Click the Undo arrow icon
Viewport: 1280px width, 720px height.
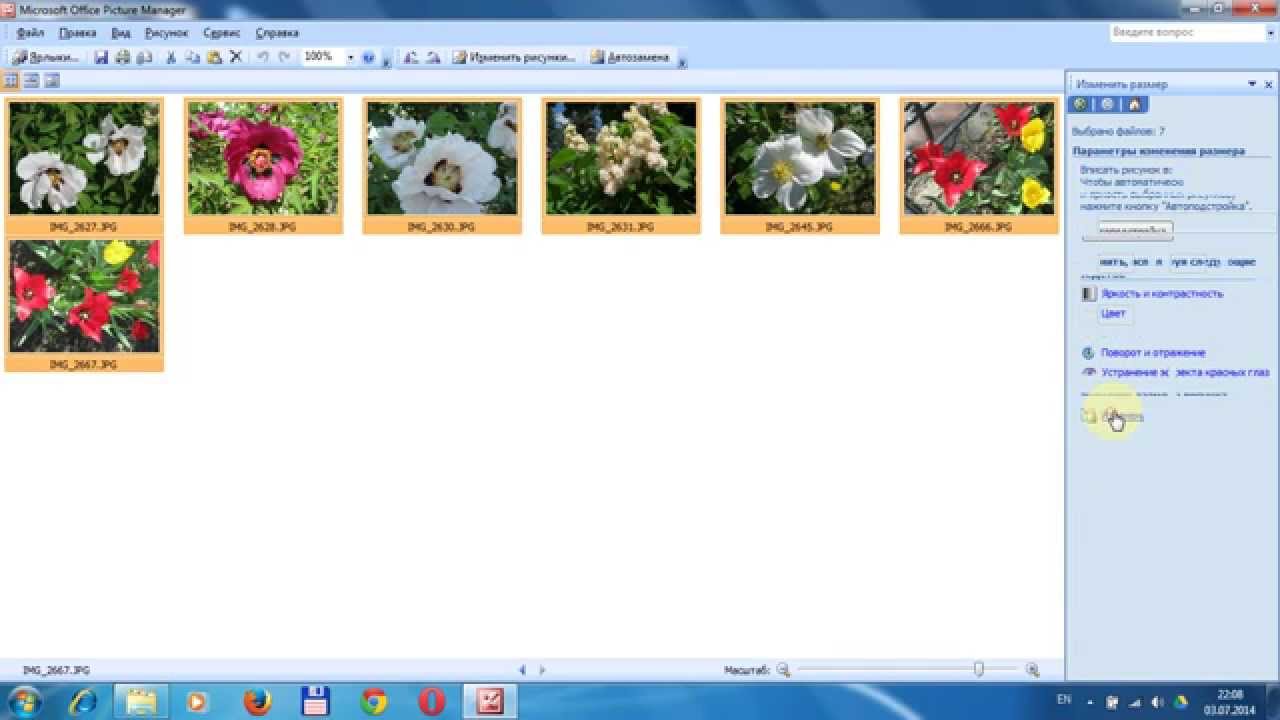pos(263,57)
